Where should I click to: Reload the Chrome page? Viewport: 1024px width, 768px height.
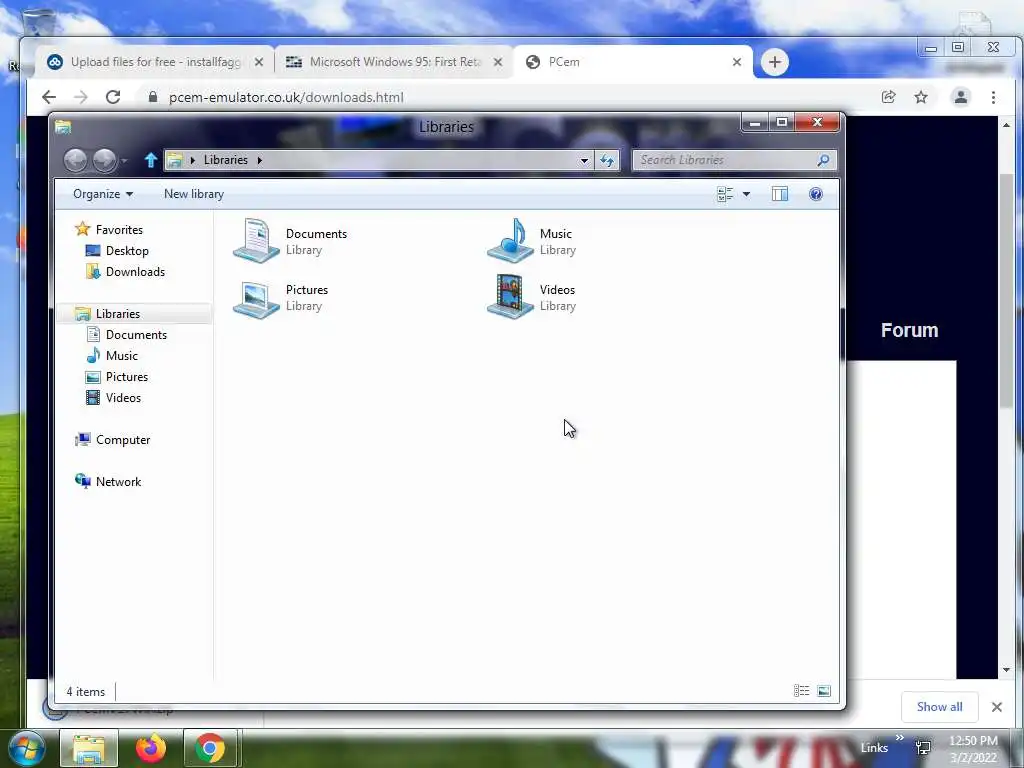(113, 97)
